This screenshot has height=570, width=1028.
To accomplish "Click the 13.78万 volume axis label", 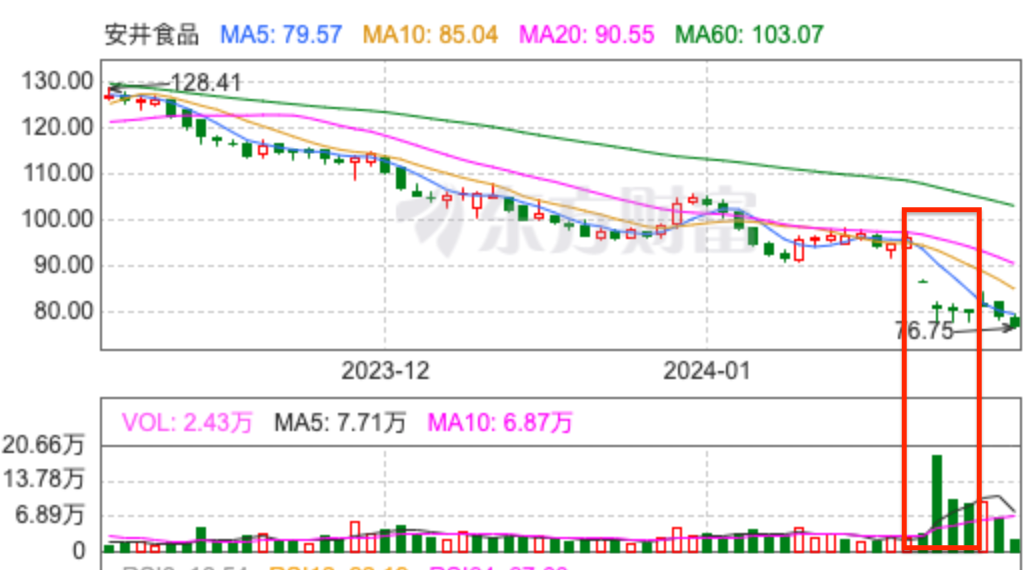I will point(44,479).
